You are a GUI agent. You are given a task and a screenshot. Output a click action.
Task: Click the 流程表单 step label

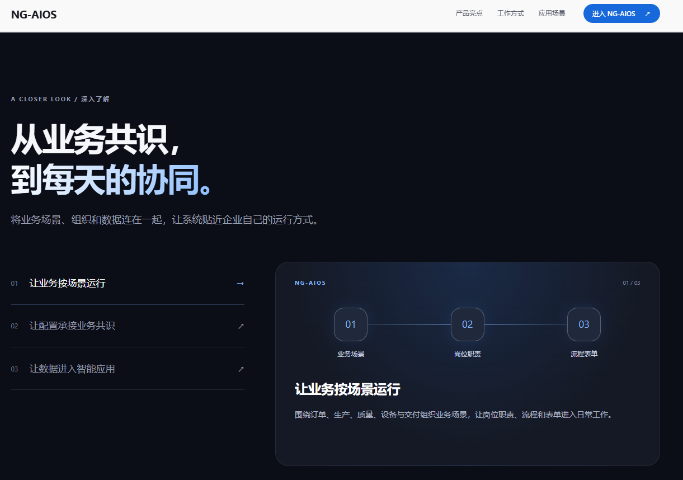584,354
